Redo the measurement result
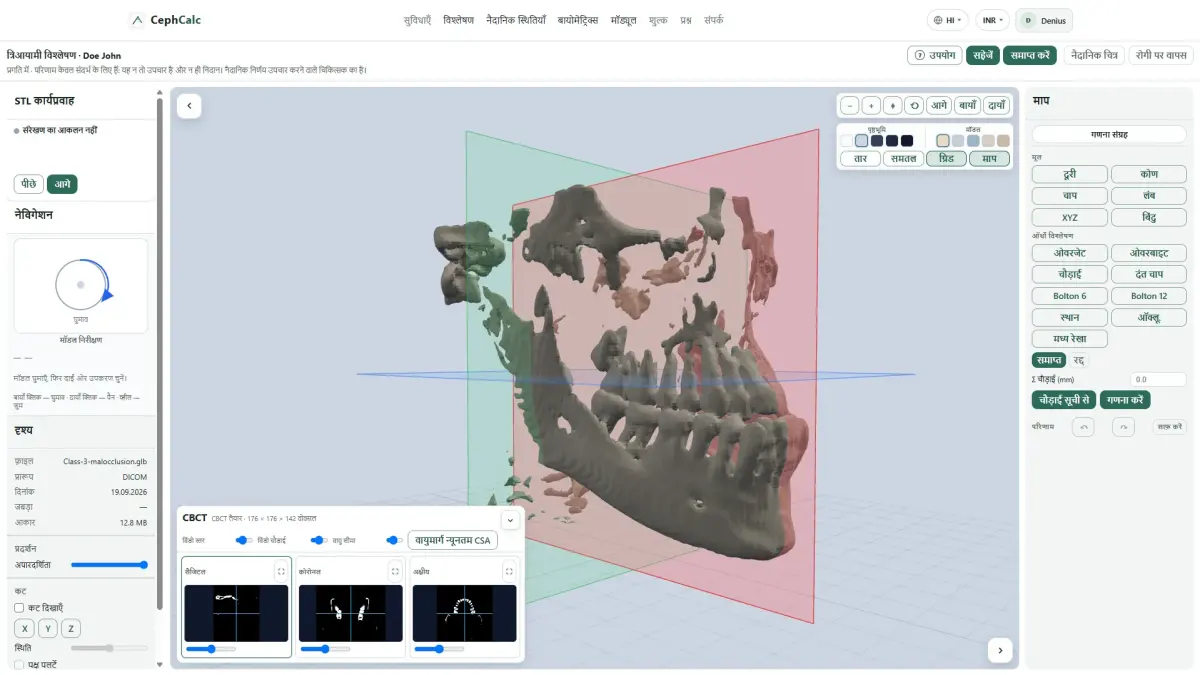This screenshot has width=1200, height=675. click(1125, 427)
